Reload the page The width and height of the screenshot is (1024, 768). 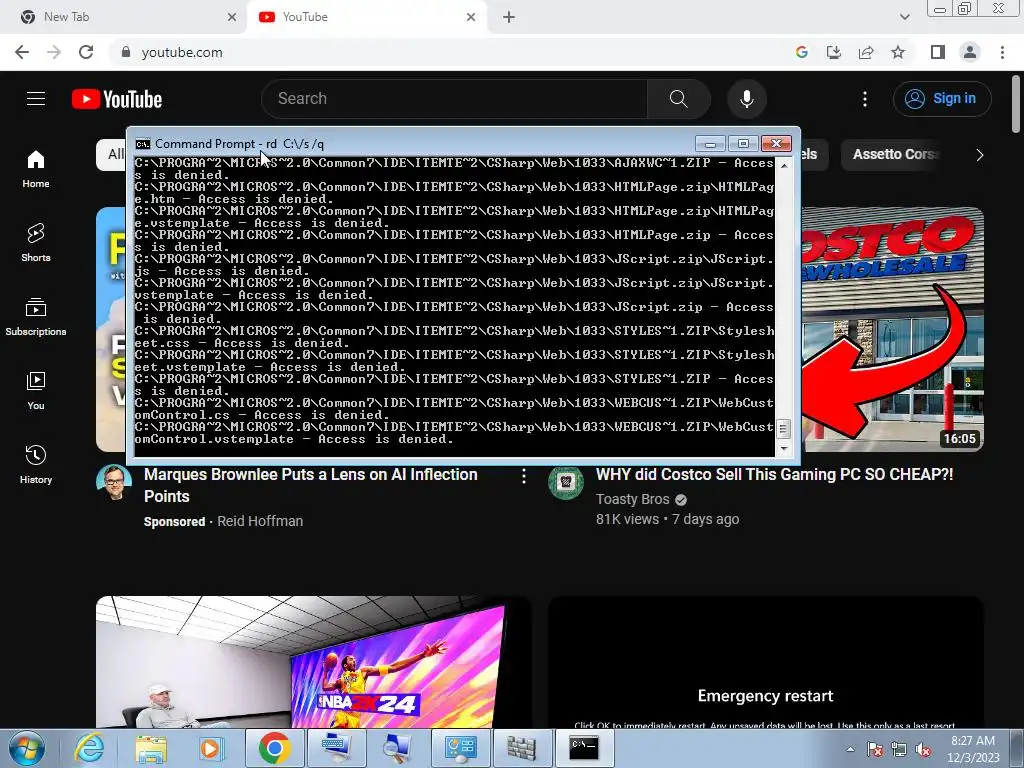tap(86, 52)
